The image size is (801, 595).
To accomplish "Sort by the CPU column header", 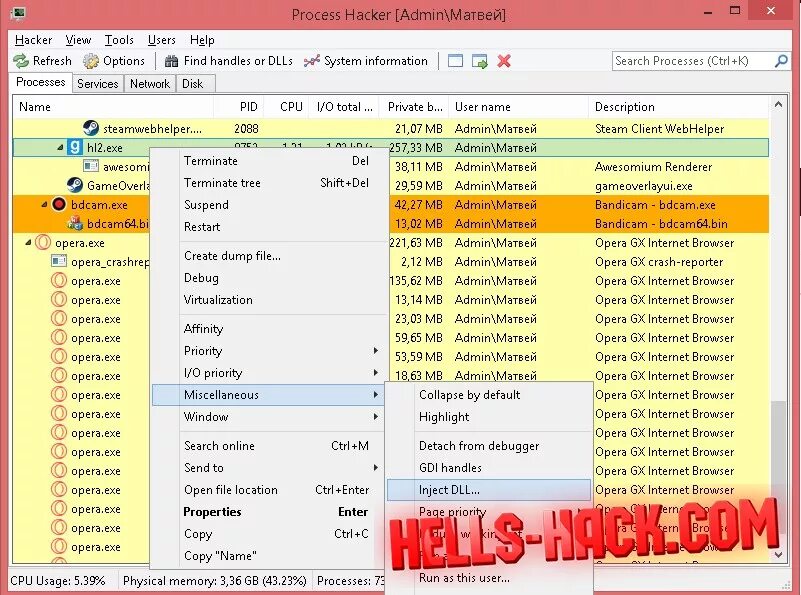I will click(286, 107).
